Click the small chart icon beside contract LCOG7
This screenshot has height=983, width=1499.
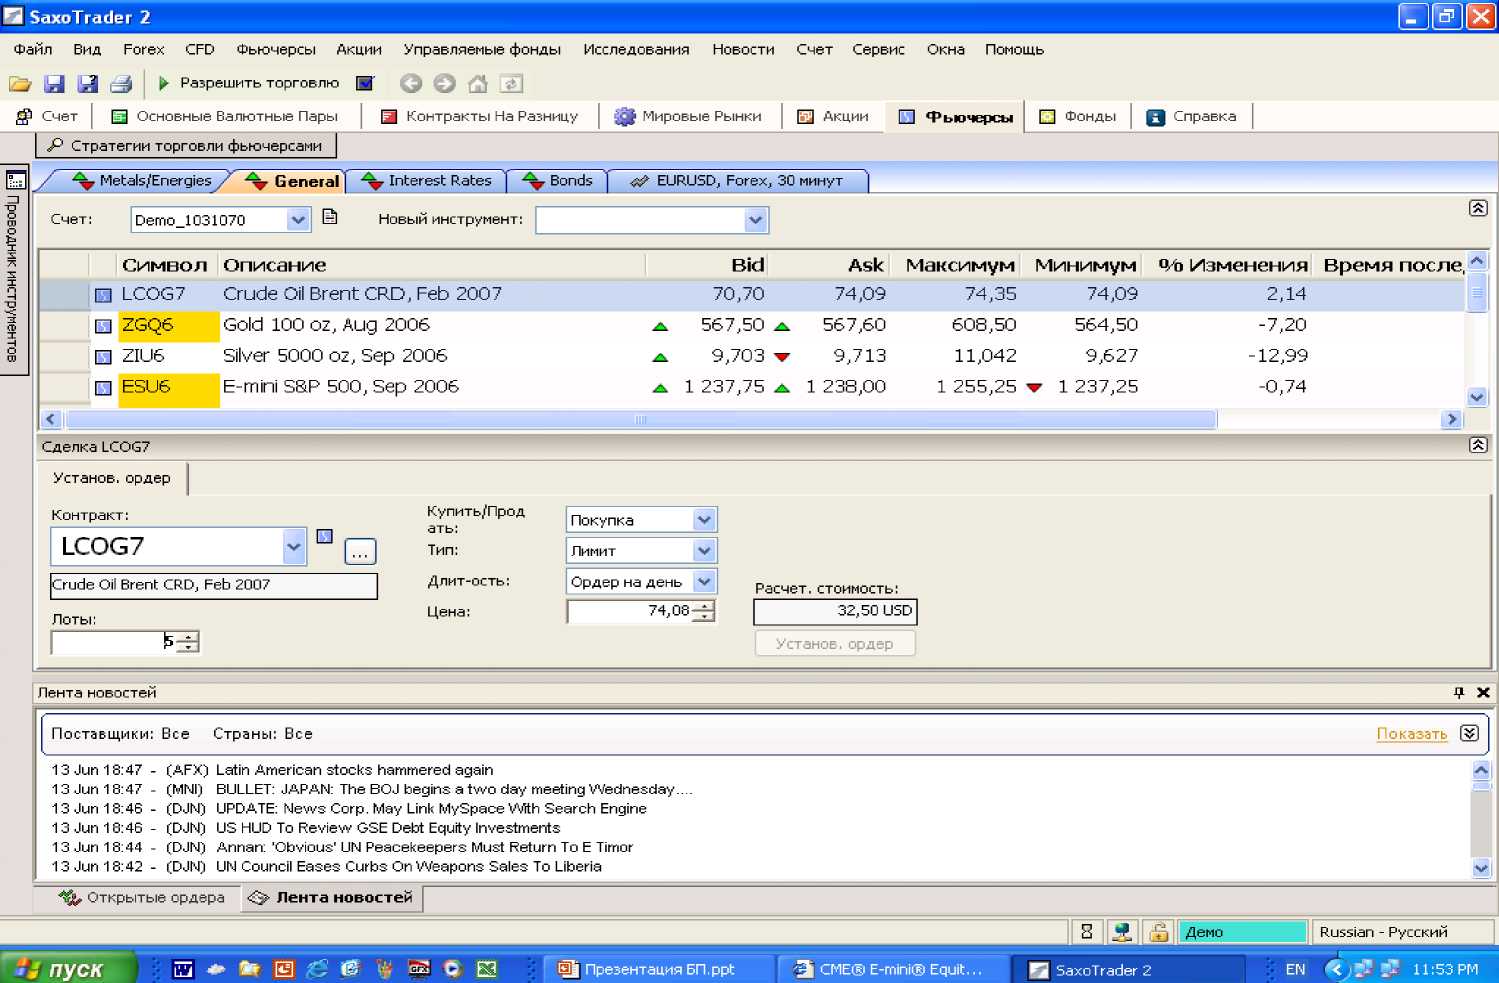click(x=324, y=536)
